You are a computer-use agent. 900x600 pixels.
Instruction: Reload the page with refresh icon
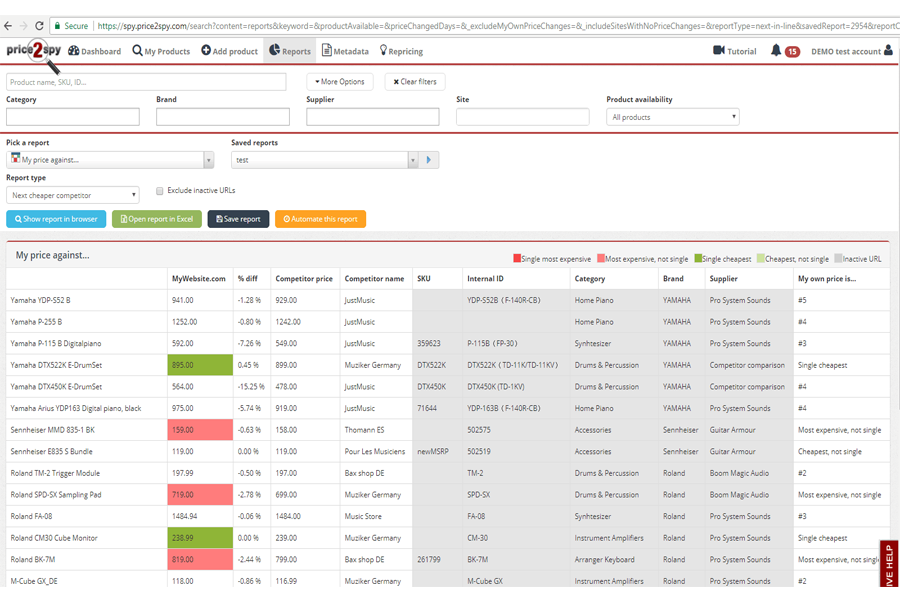tap(39, 26)
